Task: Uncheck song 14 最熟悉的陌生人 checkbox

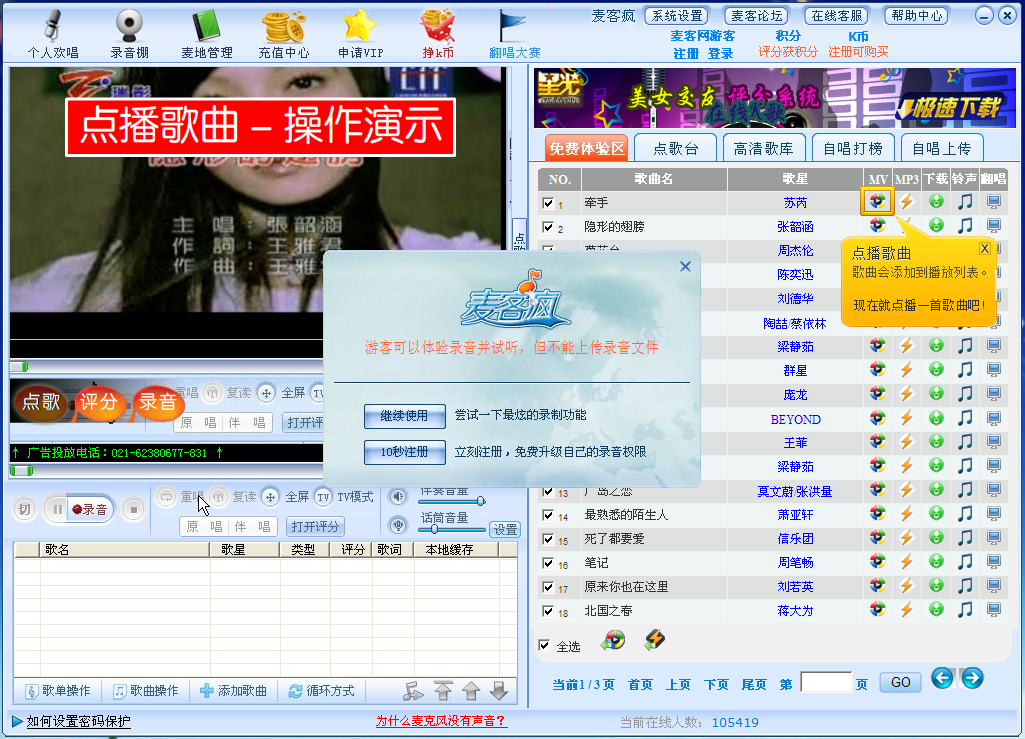Action: click(x=548, y=515)
